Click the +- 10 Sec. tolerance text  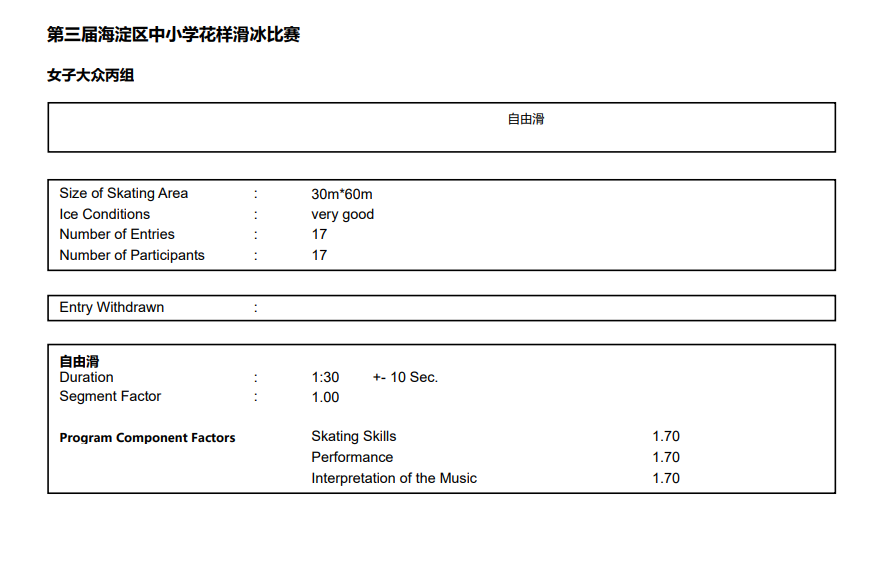(x=405, y=377)
